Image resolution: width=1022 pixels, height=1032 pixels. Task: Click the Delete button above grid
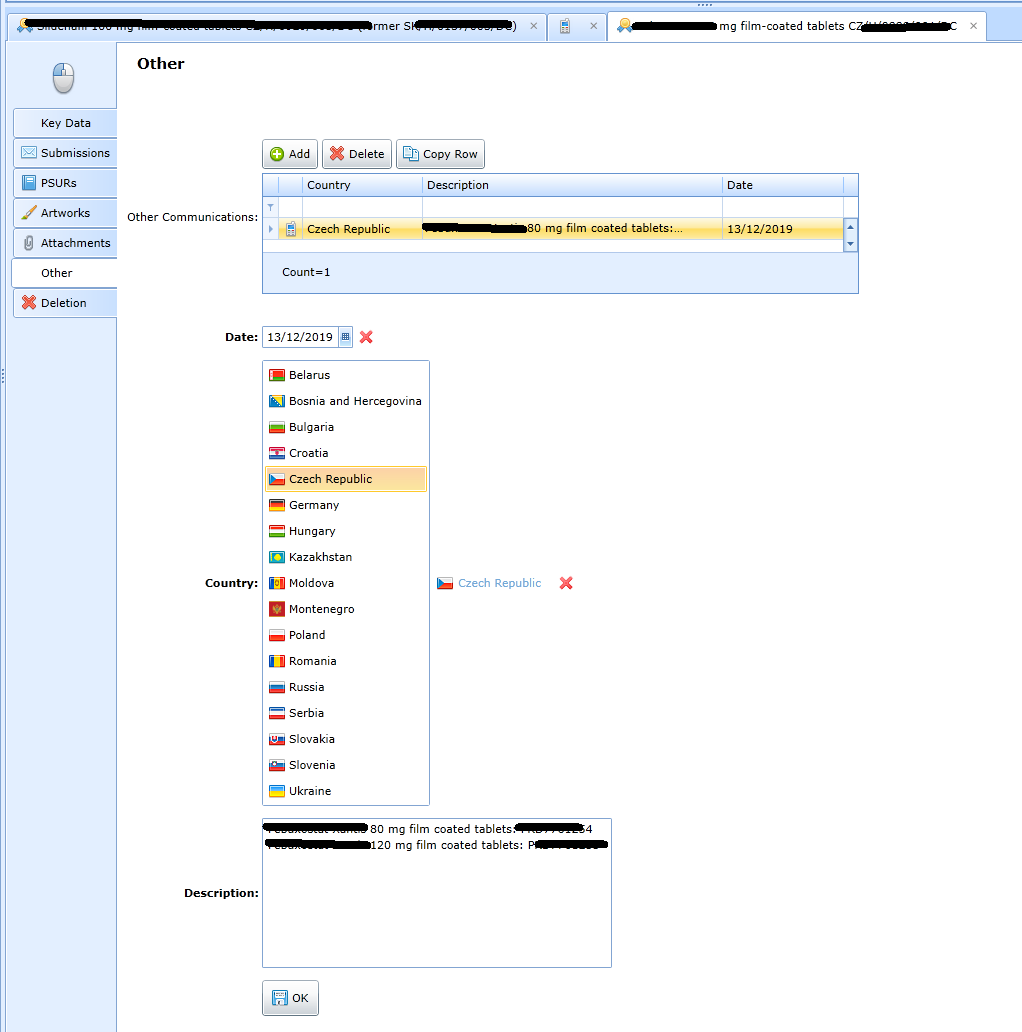(x=357, y=154)
